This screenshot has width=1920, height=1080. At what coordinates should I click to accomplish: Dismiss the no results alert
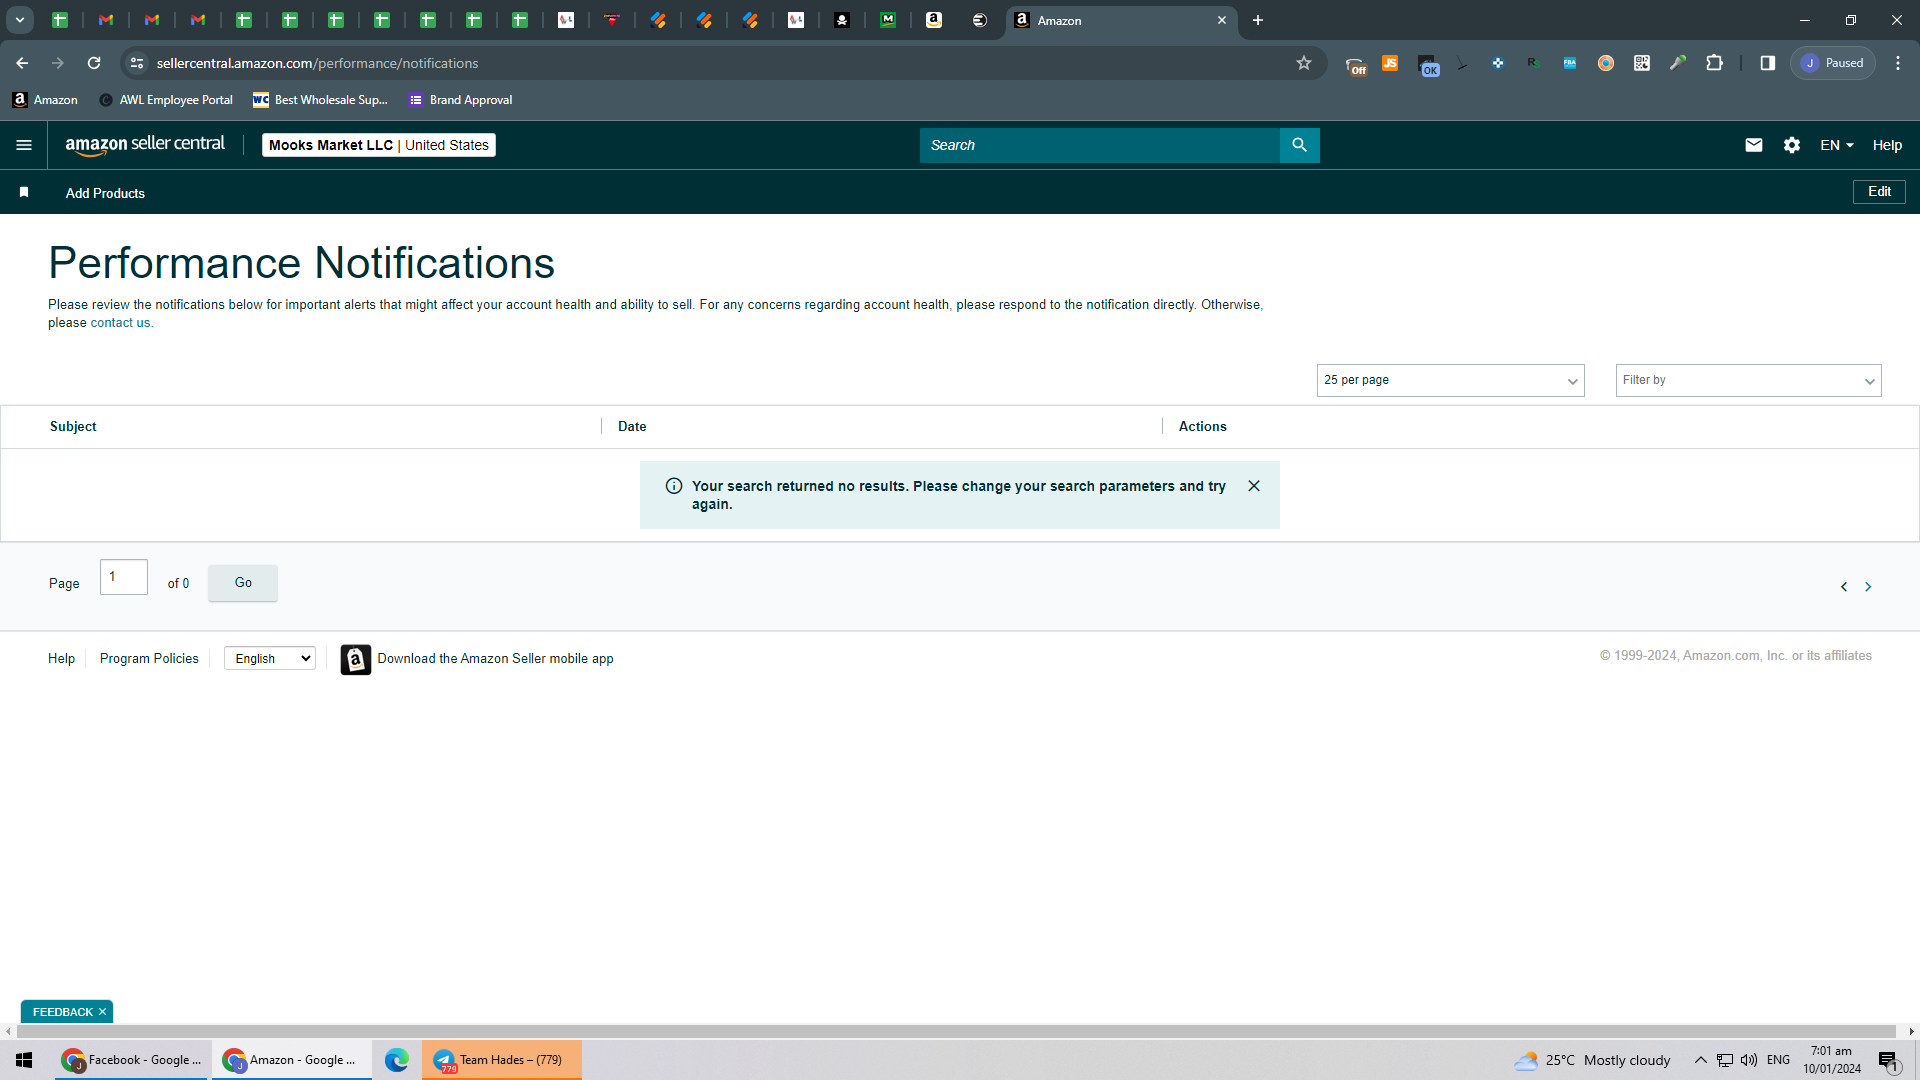[x=1254, y=486]
